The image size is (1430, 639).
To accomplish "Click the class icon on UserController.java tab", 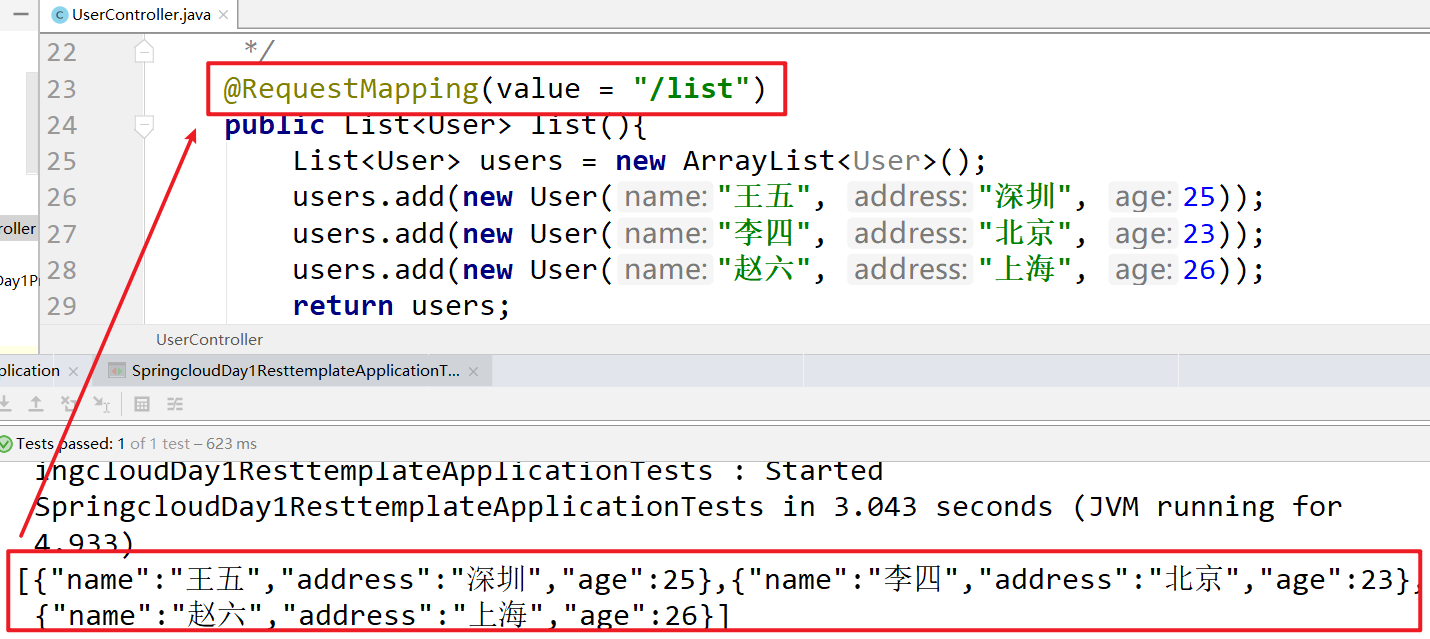I will coord(59,15).
